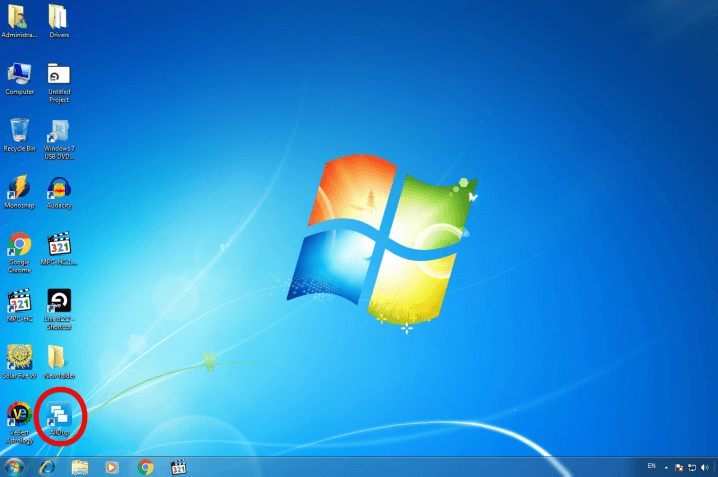Open Windows Explorer from the taskbar
The height and width of the screenshot is (477, 718).
[80, 467]
